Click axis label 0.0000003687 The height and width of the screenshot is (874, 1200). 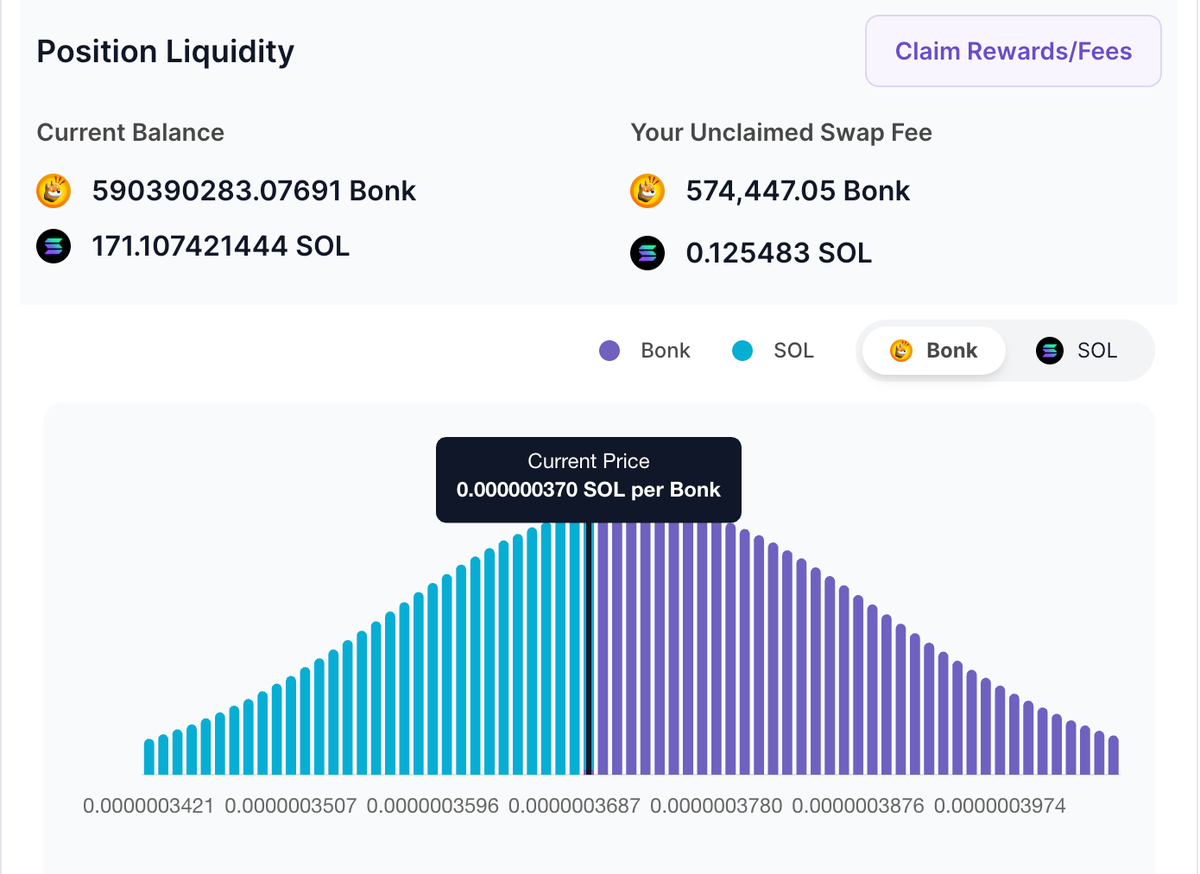pyautogui.click(x=574, y=806)
